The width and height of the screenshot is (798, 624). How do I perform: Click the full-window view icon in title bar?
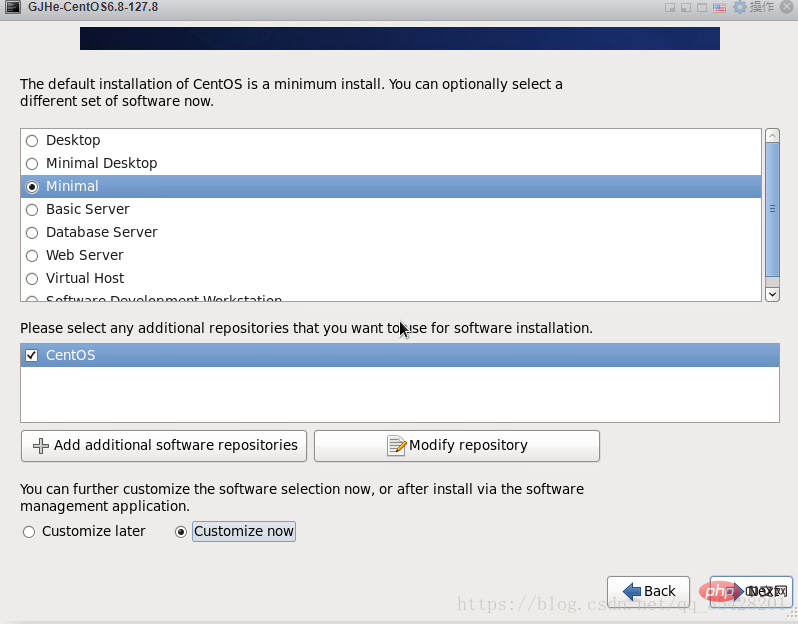coord(702,8)
